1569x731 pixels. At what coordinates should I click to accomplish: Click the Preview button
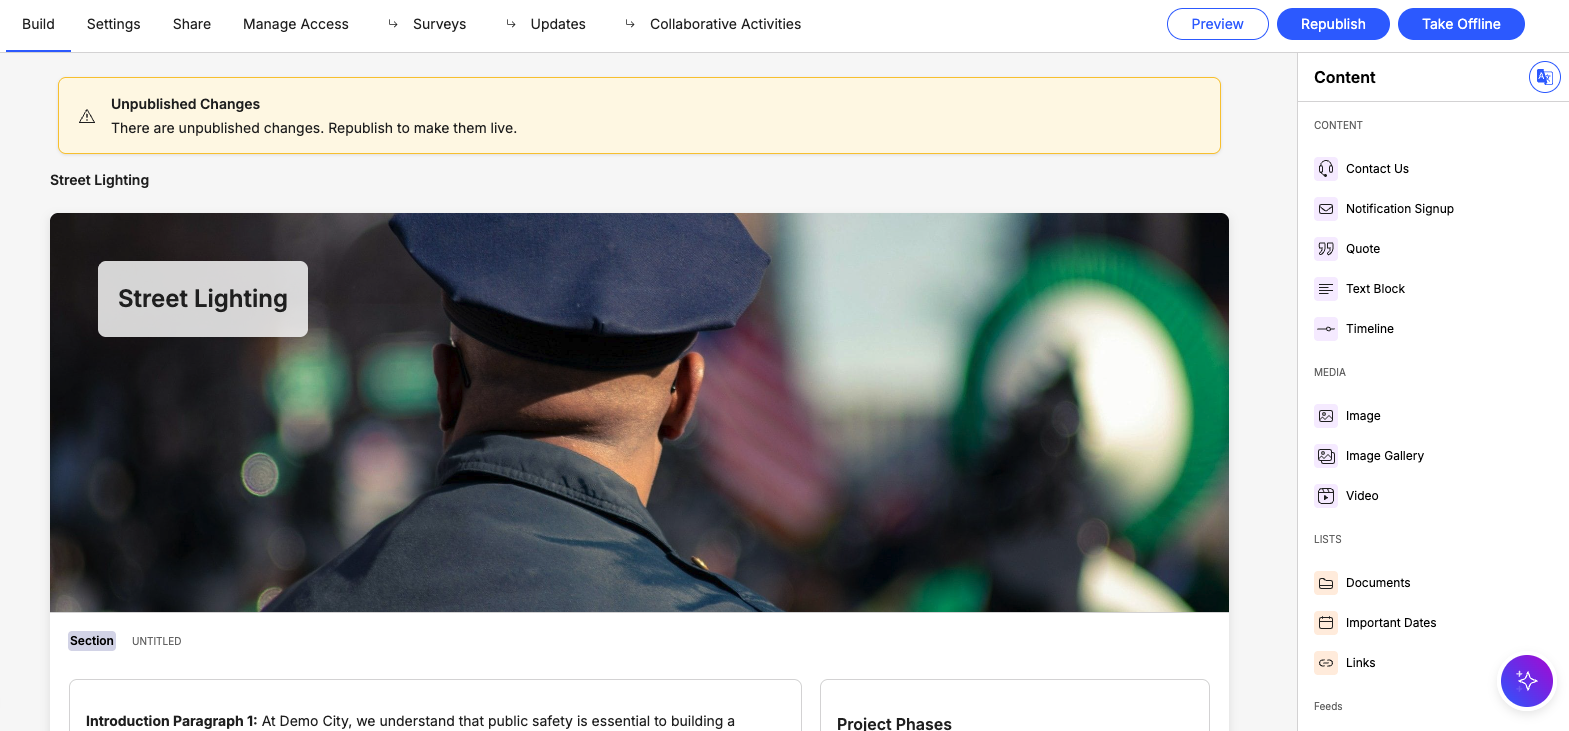(1217, 24)
